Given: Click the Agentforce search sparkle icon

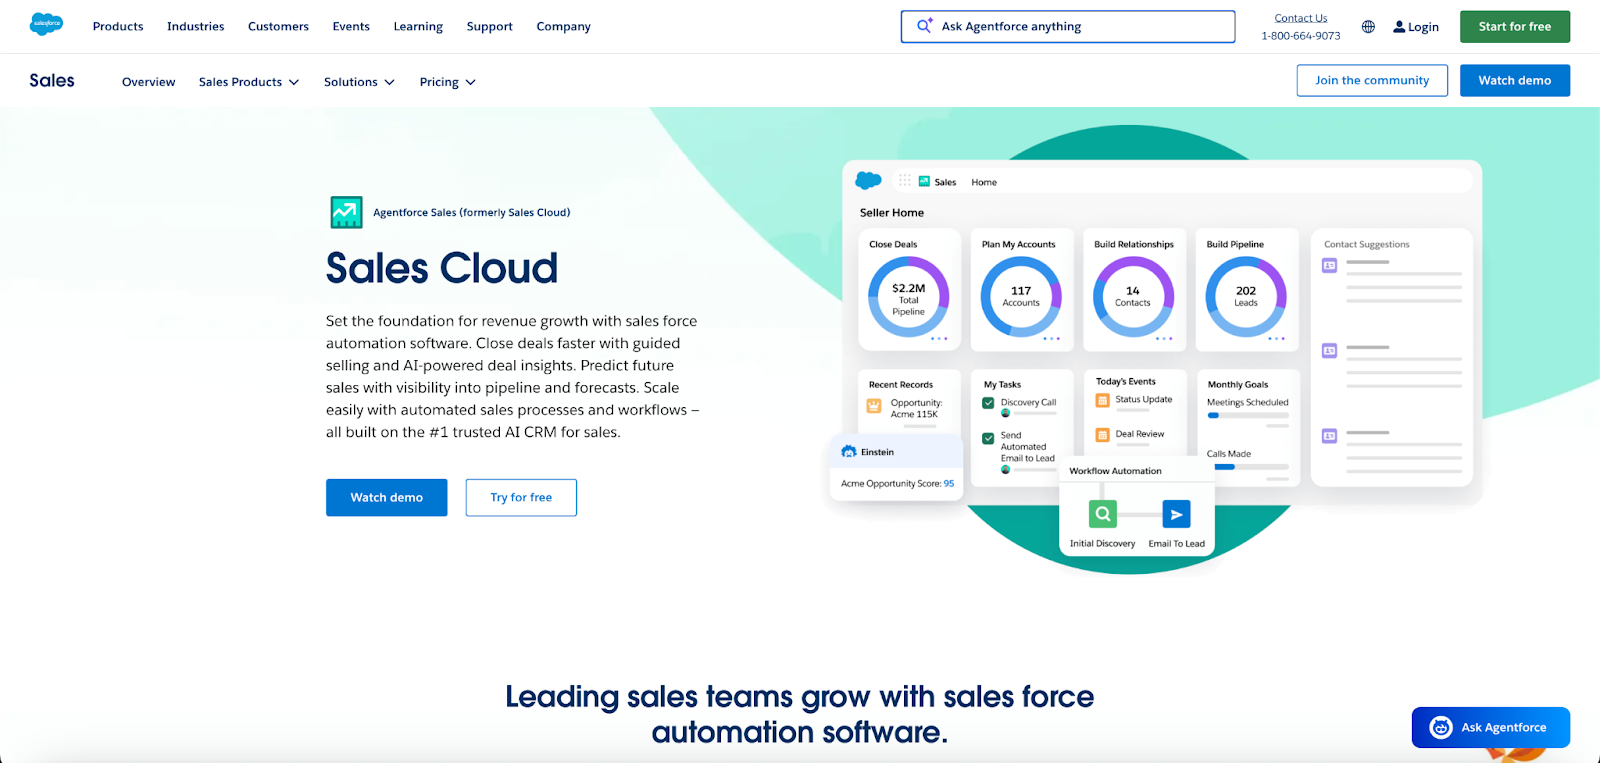Looking at the screenshot, I should pyautogui.click(x=925, y=26).
